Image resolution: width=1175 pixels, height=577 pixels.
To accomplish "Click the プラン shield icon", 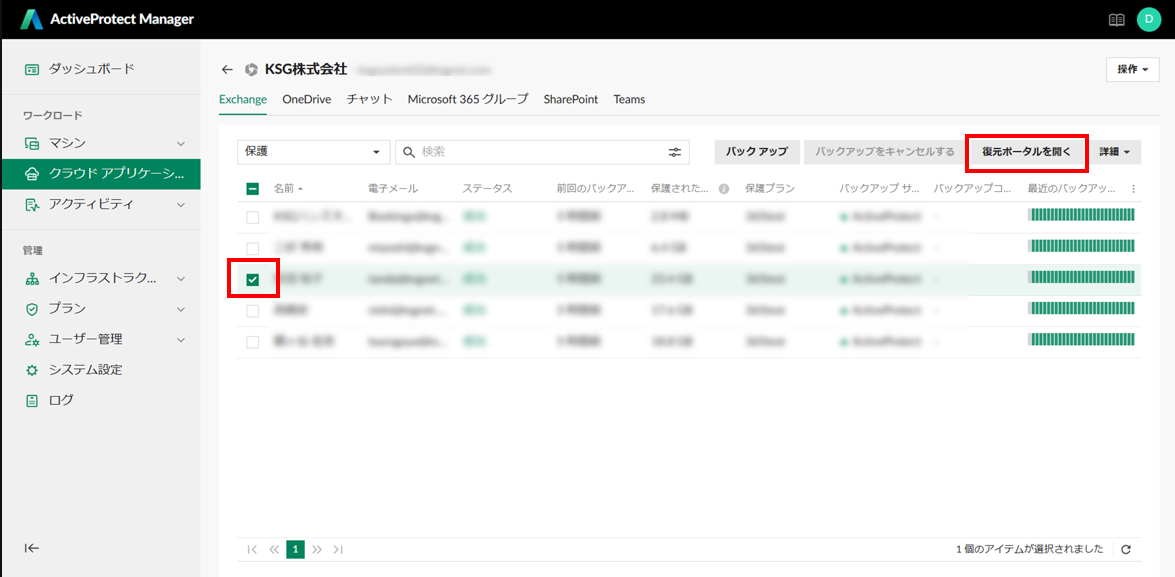I will pyautogui.click(x=31, y=309).
